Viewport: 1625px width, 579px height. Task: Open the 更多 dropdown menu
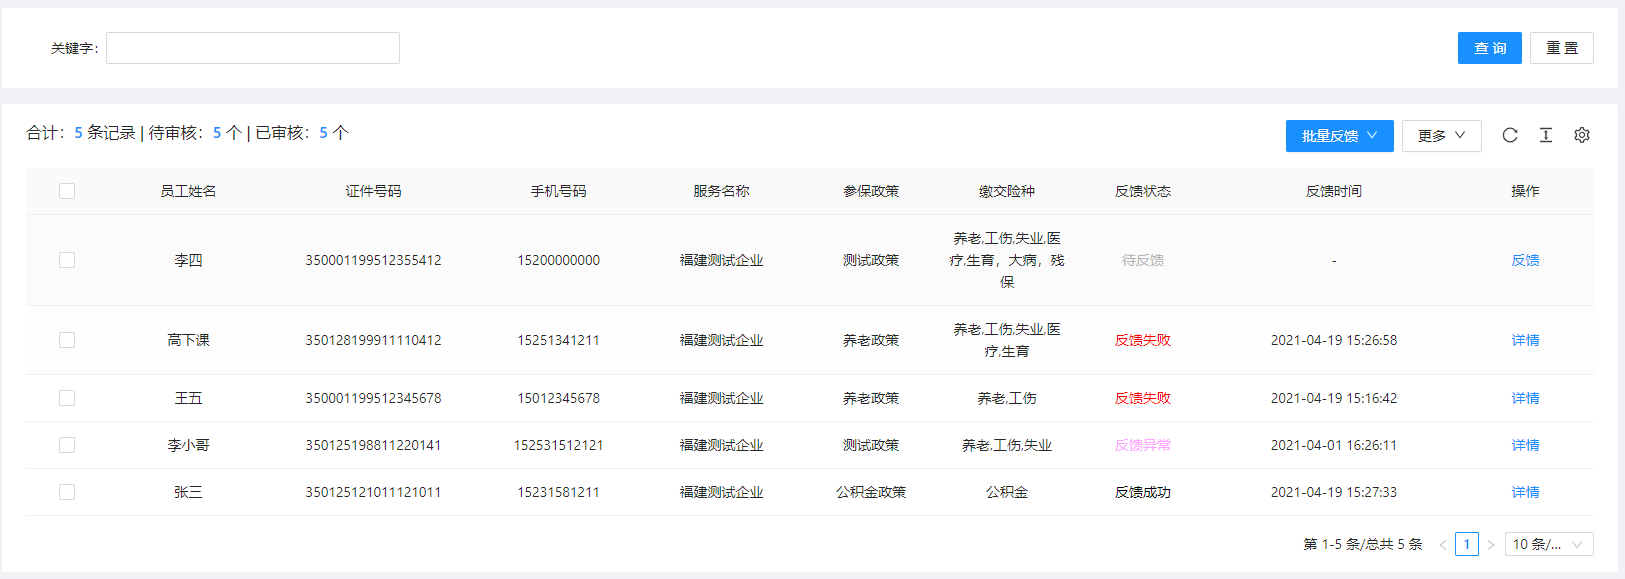click(1441, 136)
